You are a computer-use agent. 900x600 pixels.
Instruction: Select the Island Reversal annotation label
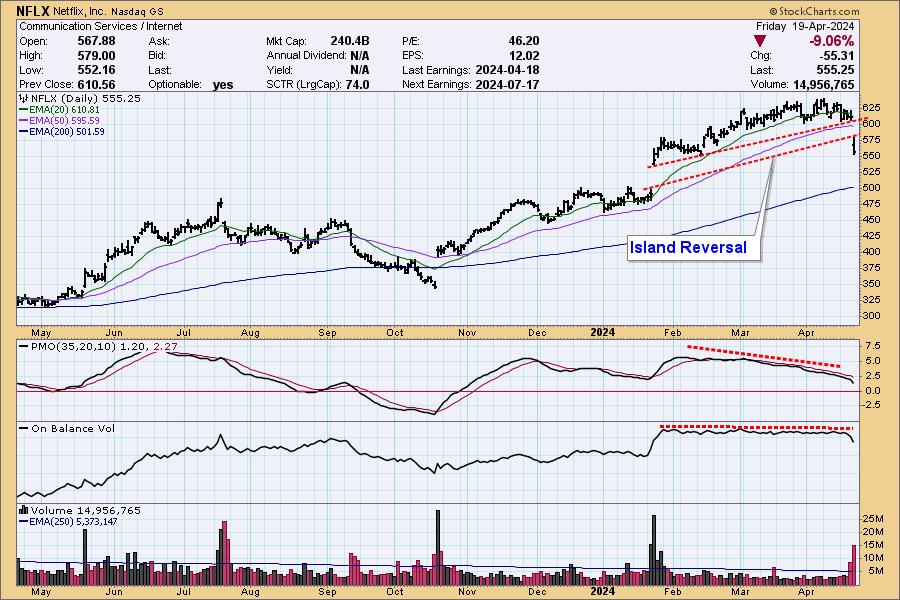coord(688,247)
